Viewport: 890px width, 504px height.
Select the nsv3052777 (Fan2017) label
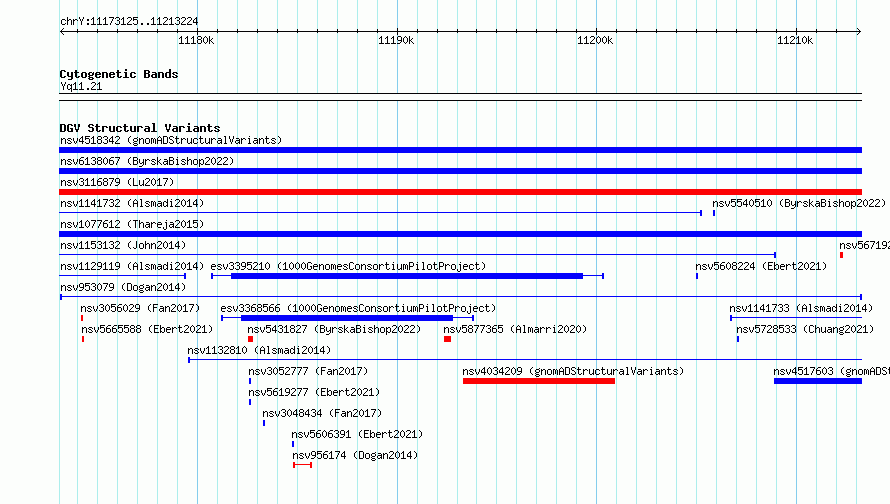point(308,371)
